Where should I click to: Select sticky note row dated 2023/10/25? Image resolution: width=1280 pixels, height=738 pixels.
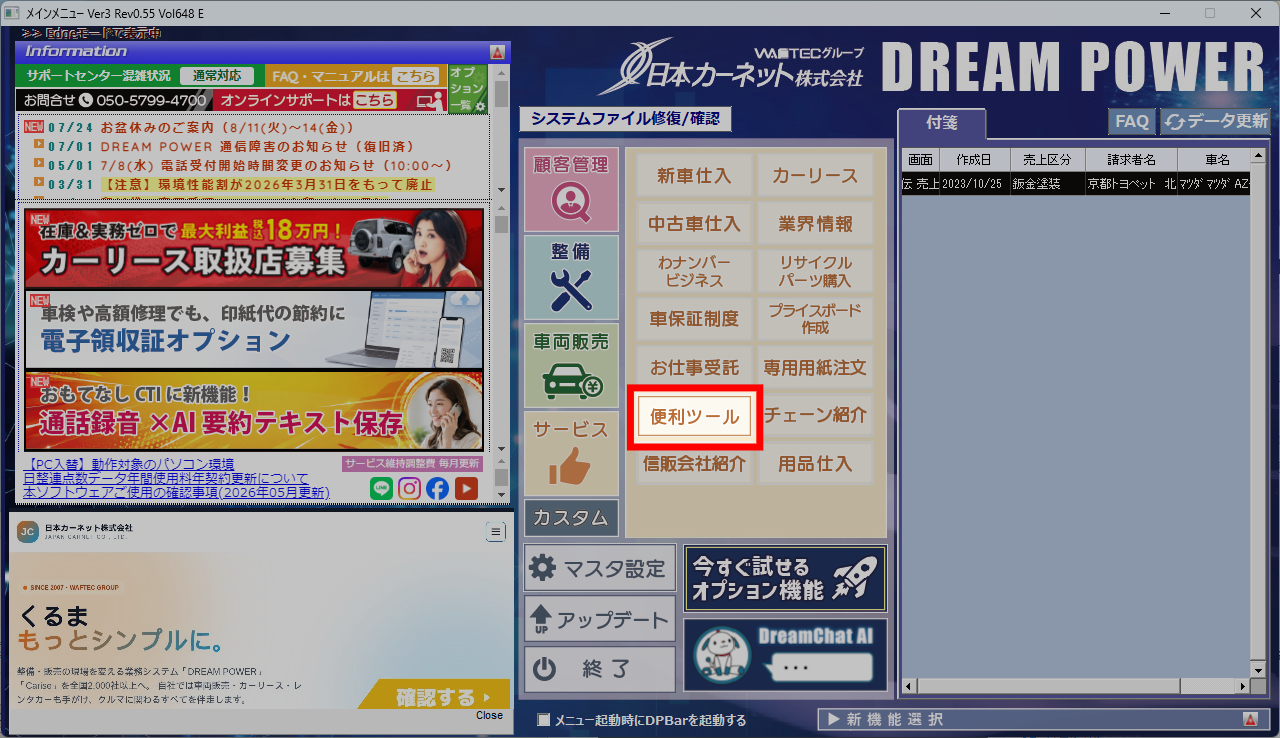pos(1075,184)
